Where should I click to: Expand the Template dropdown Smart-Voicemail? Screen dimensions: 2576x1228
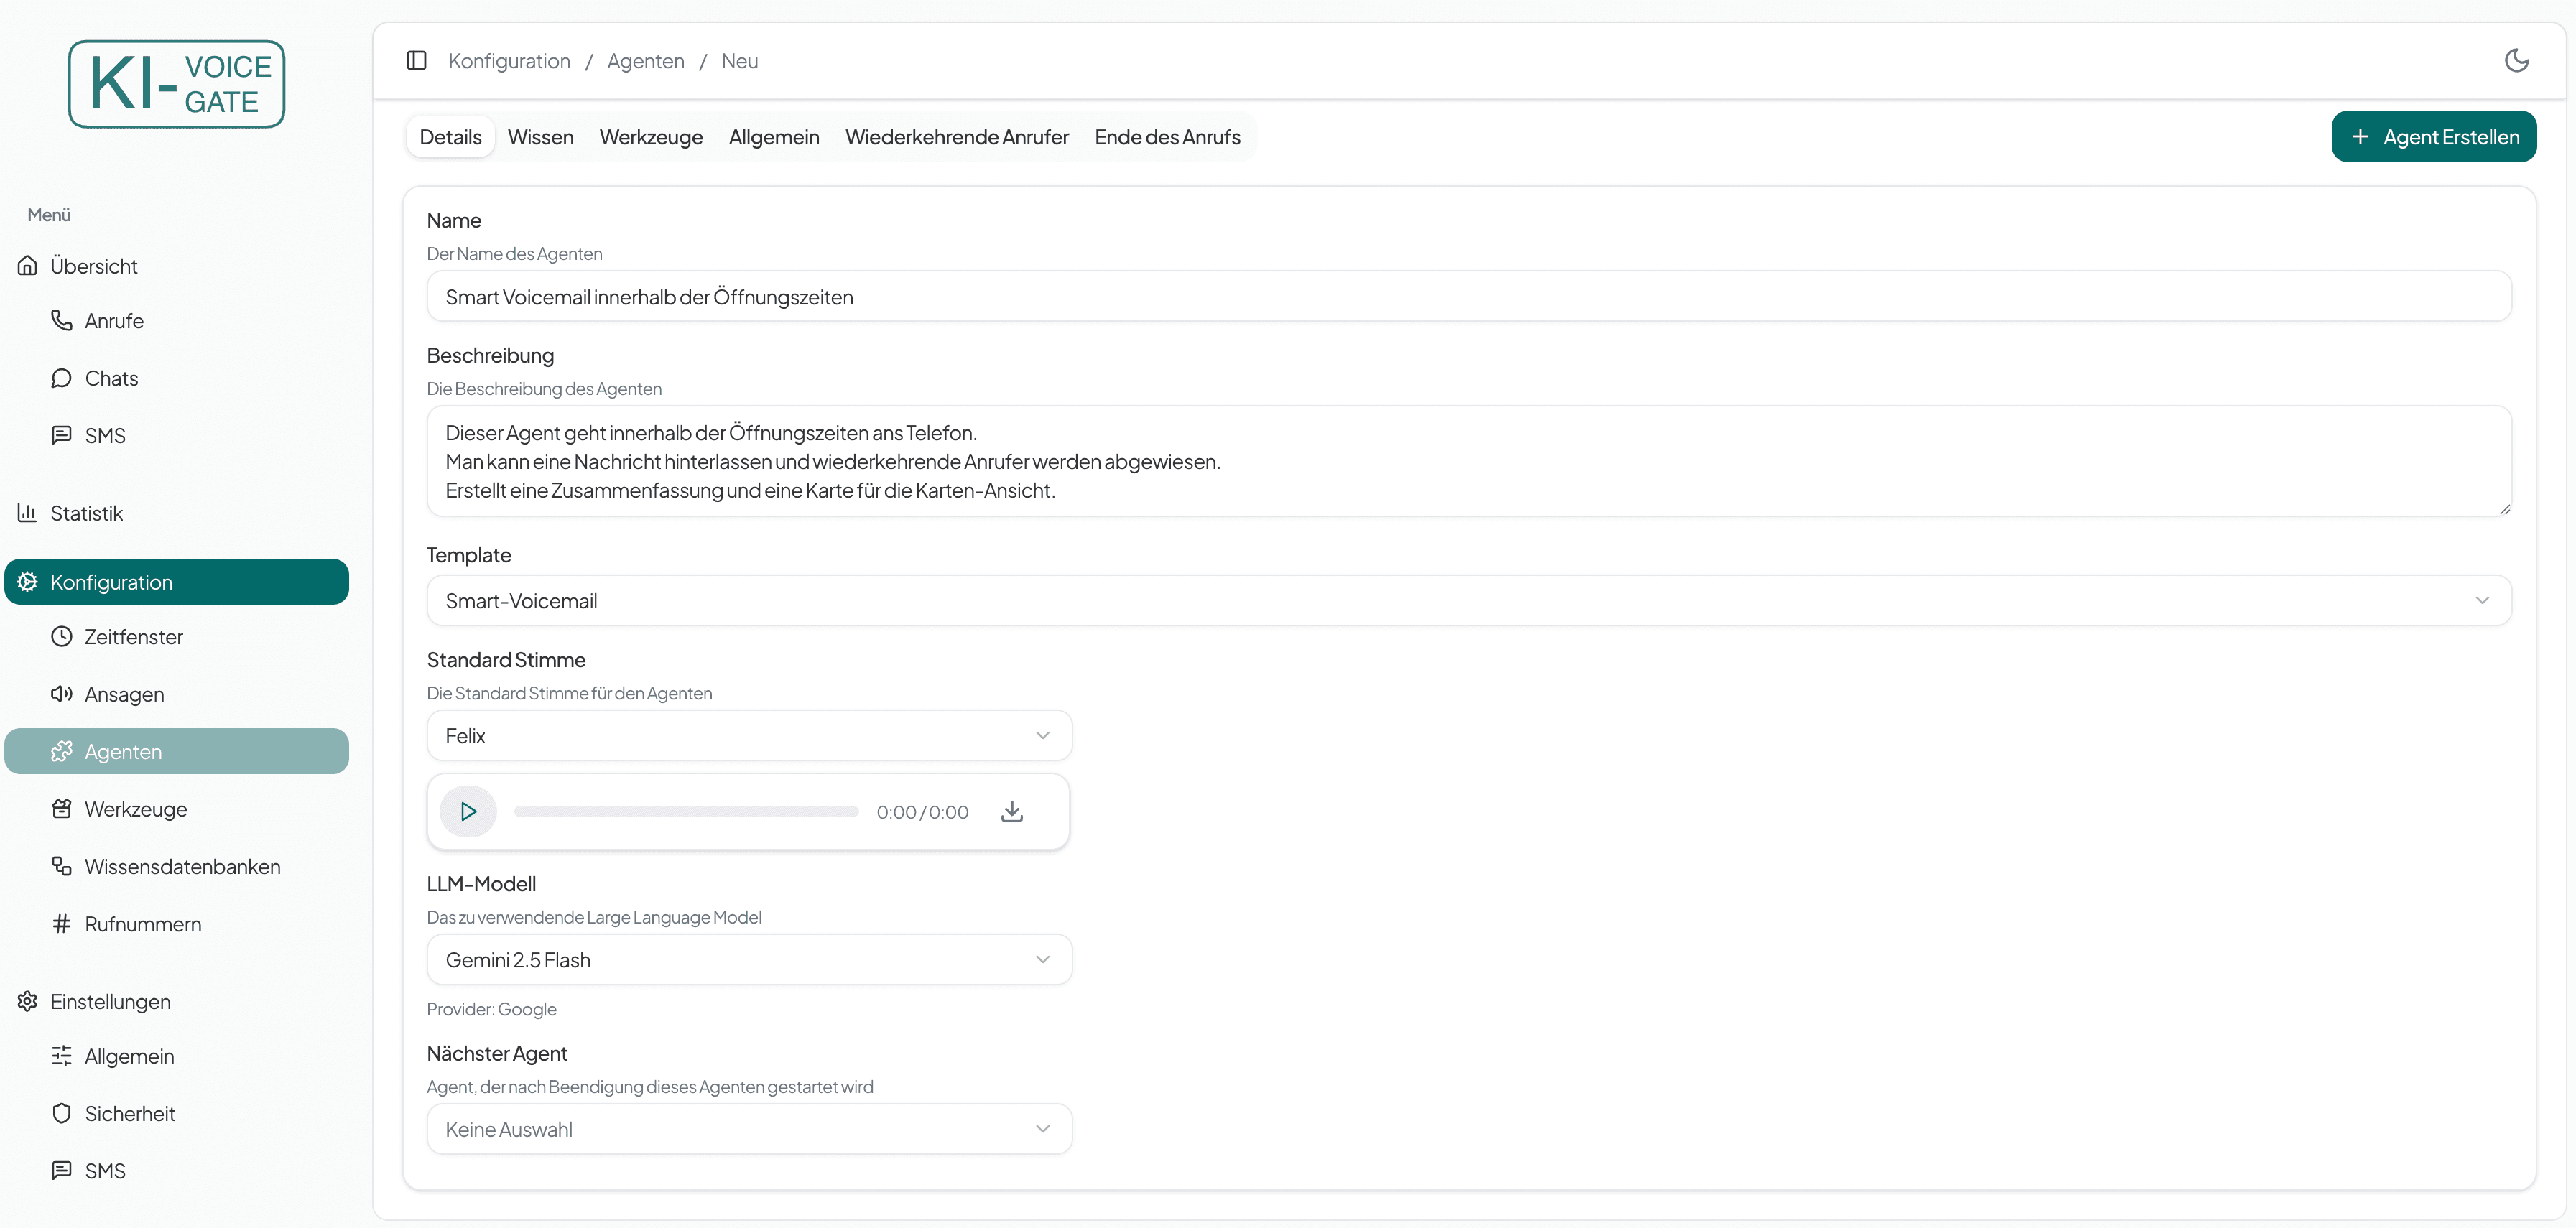[1468, 600]
